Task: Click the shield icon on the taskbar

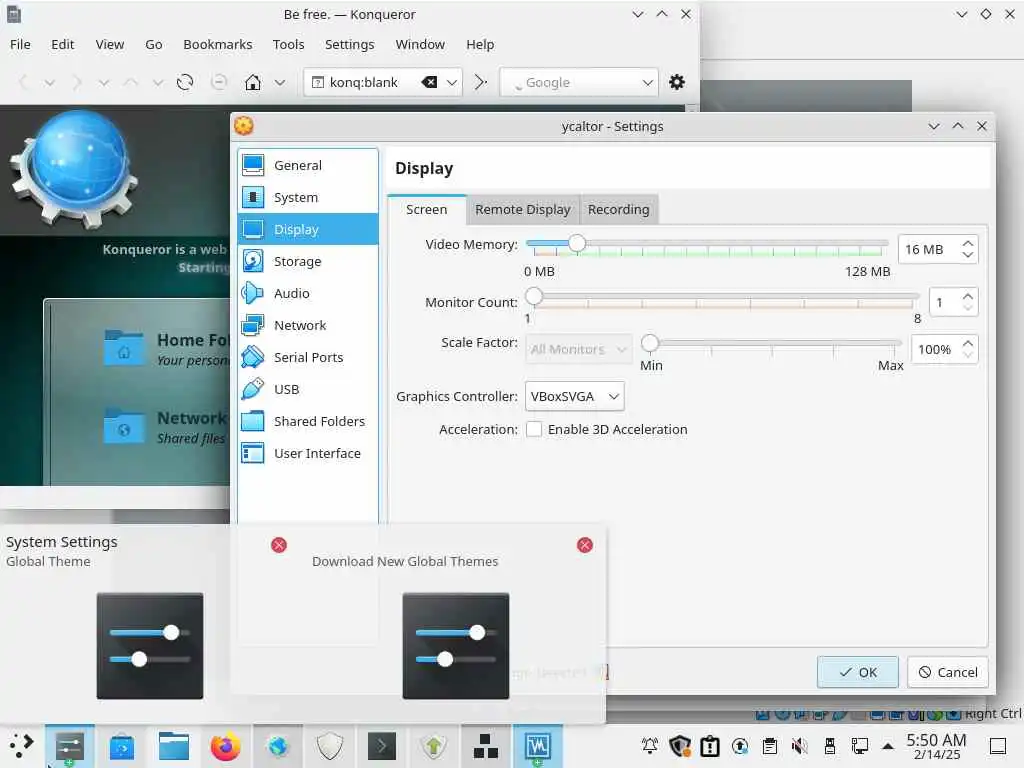Action: tap(329, 746)
